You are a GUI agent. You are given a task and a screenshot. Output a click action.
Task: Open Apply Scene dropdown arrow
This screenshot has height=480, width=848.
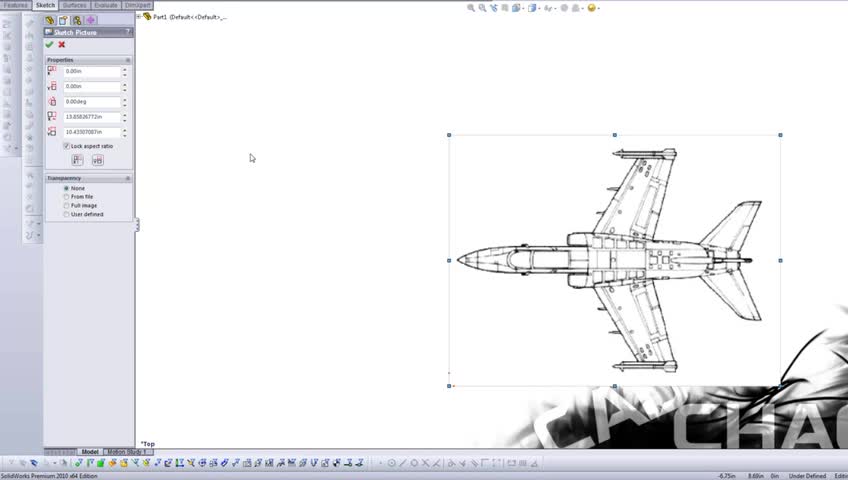(582, 9)
